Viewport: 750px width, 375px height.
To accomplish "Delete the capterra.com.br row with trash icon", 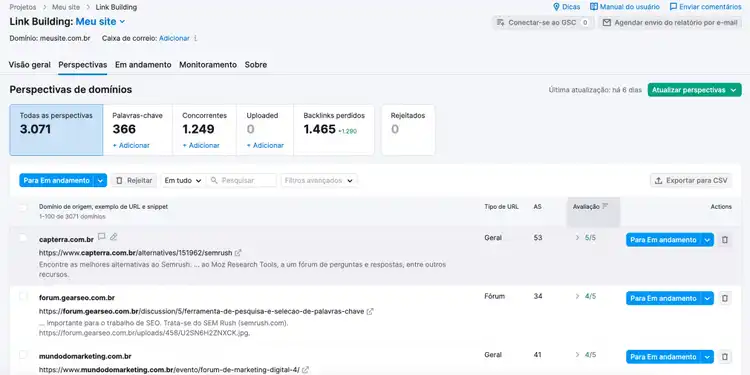I will point(725,240).
